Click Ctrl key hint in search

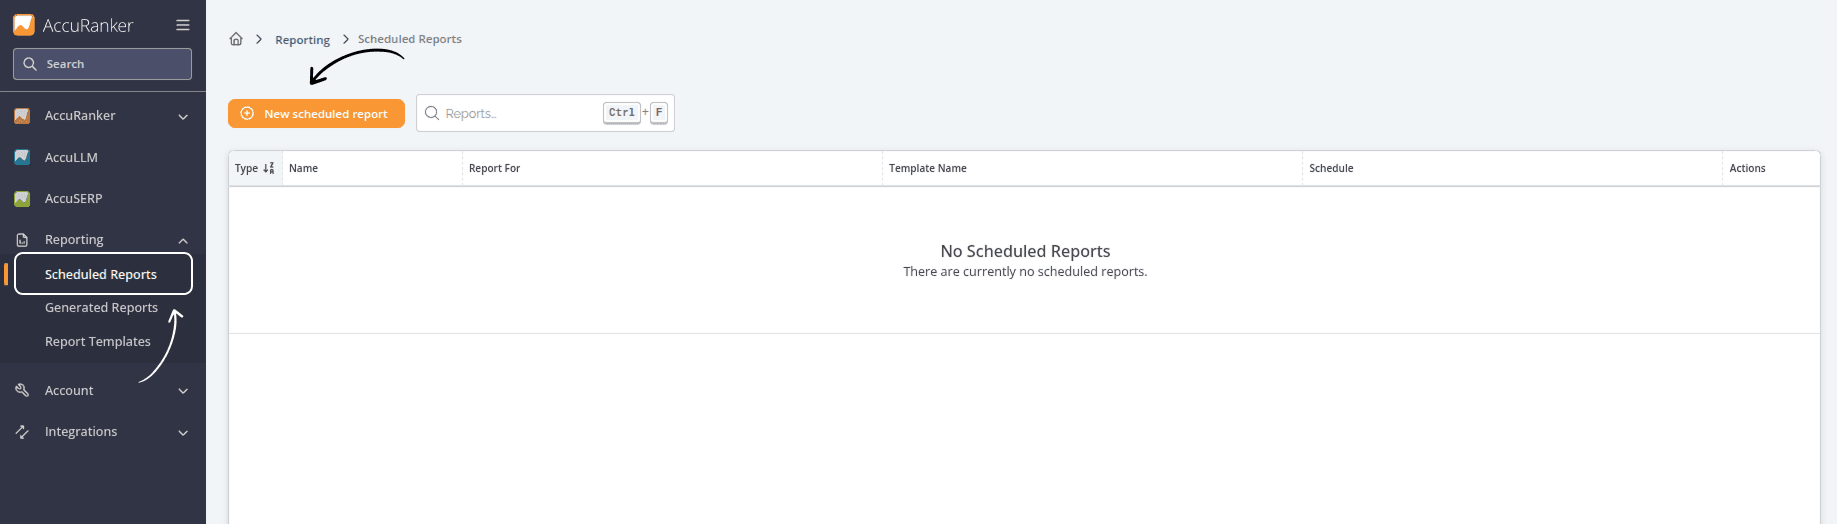pos(622,113)
